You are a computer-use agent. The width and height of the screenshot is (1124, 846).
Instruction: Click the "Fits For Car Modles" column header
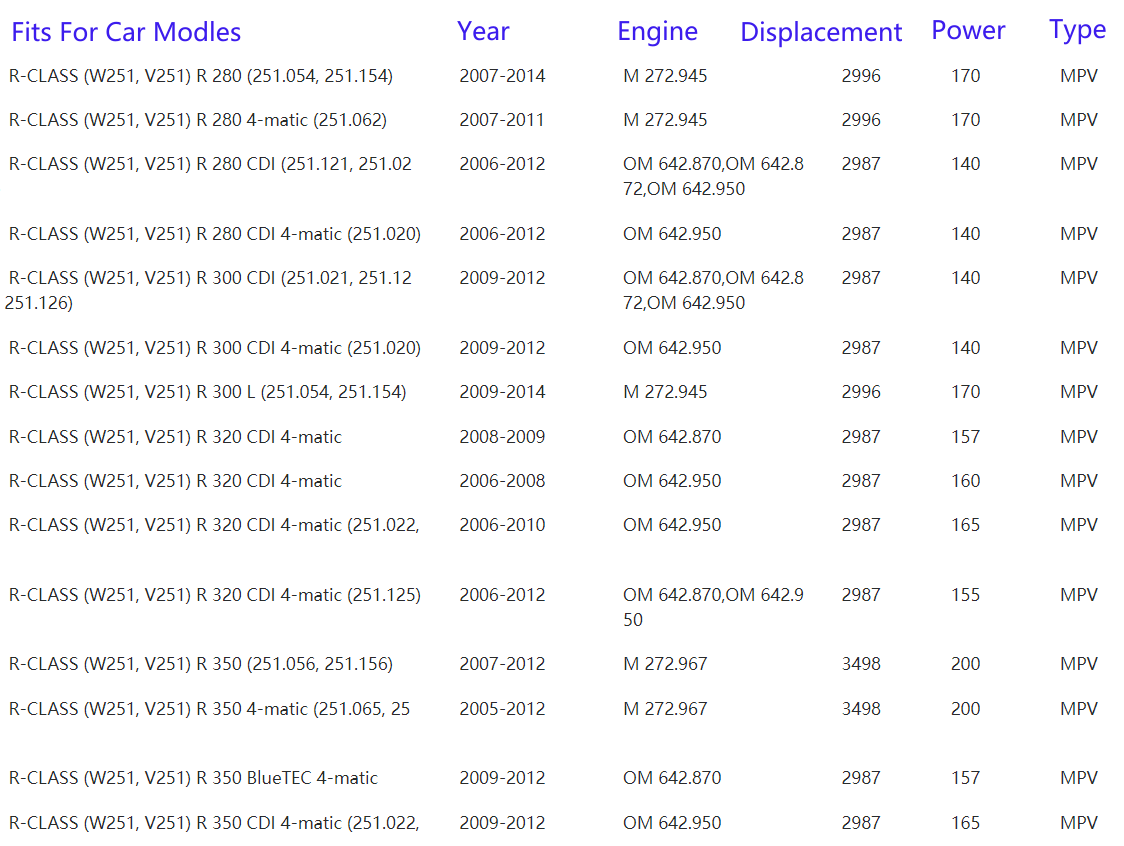coord(126,32)
